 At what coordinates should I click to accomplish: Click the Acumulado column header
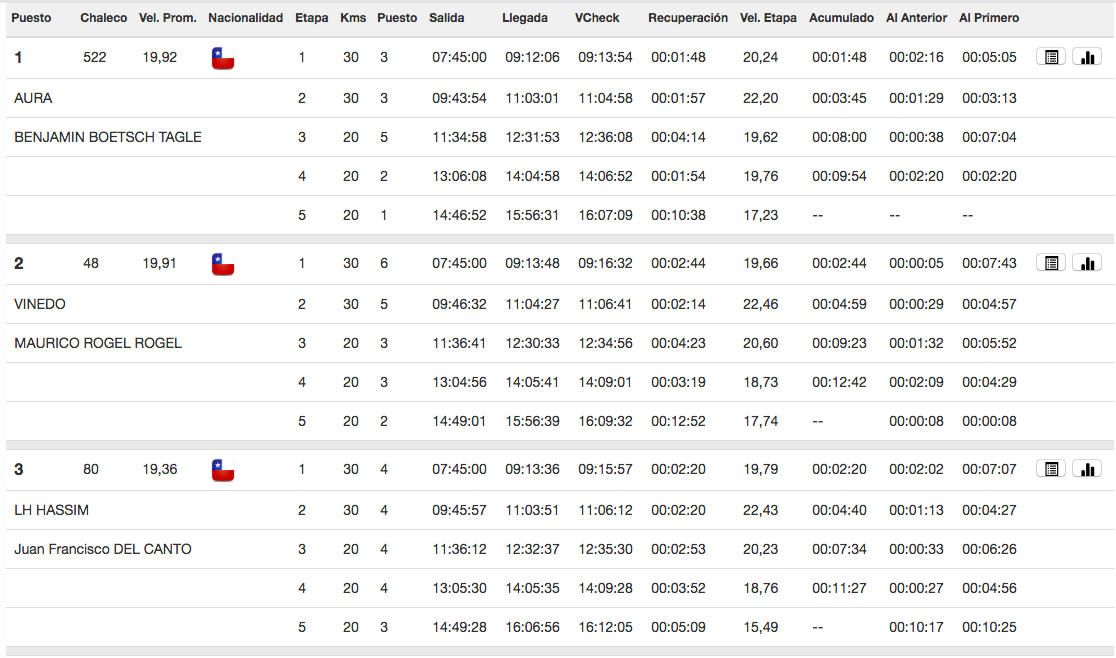(x=841, y=18)
